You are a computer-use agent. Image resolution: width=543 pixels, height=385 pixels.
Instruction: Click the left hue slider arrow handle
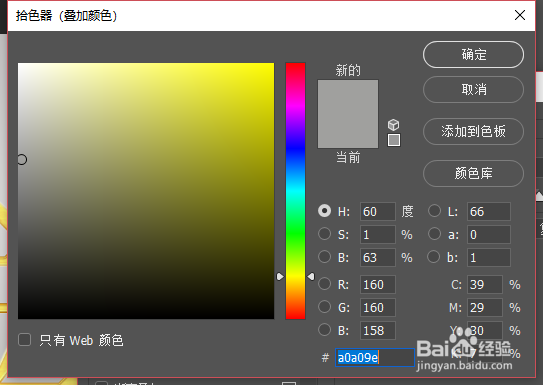point(280,276)
